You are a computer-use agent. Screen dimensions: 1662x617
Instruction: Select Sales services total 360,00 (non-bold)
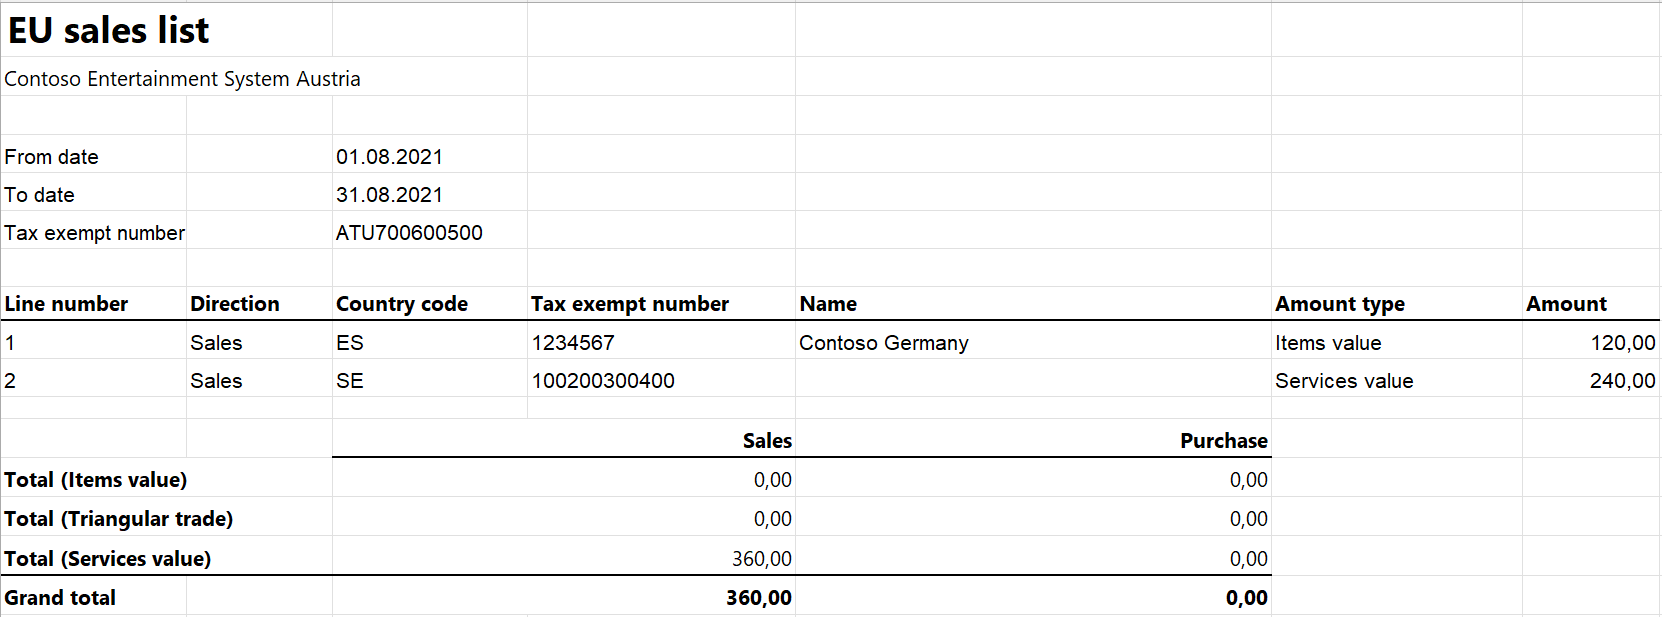(761, 559)
